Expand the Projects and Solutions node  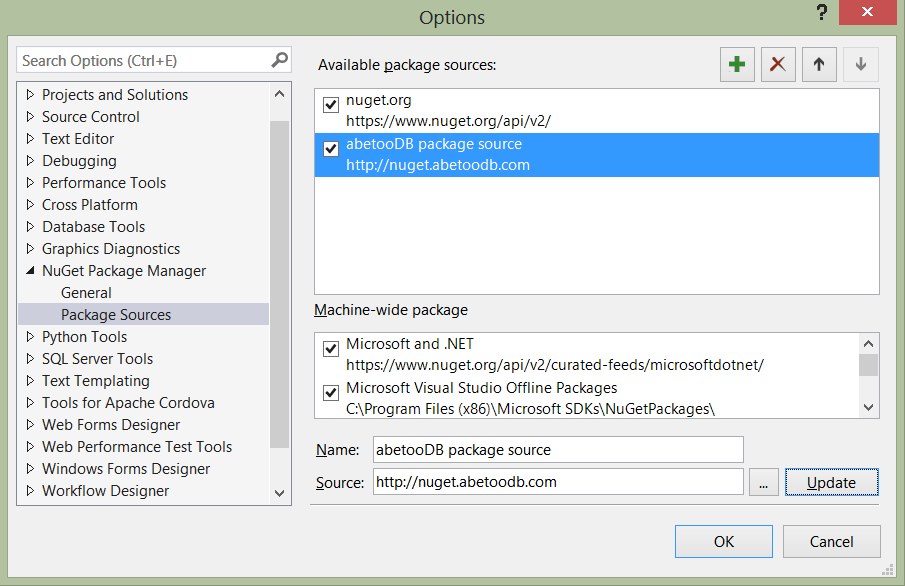point(31,95)
